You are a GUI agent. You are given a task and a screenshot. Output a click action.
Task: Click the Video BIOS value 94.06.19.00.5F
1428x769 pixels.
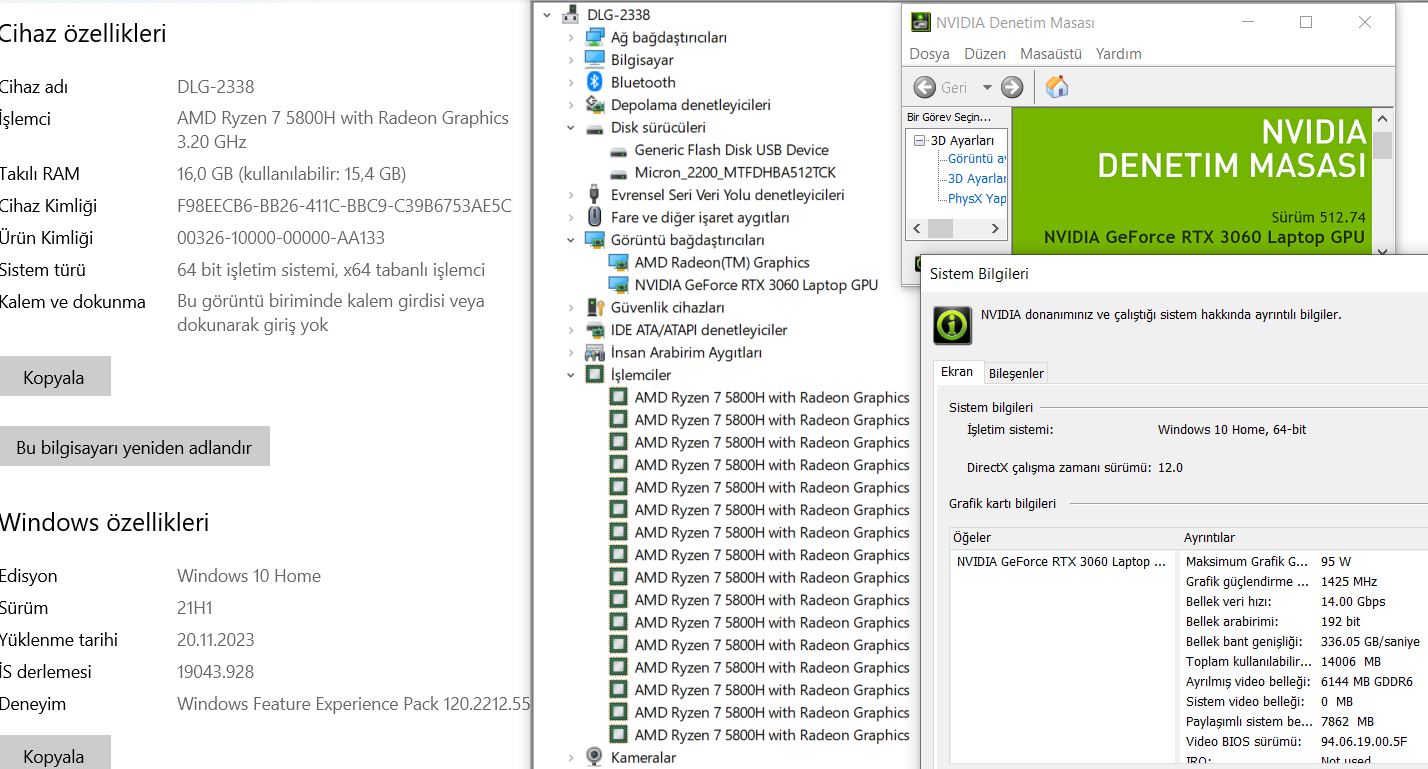(1364, 741)
